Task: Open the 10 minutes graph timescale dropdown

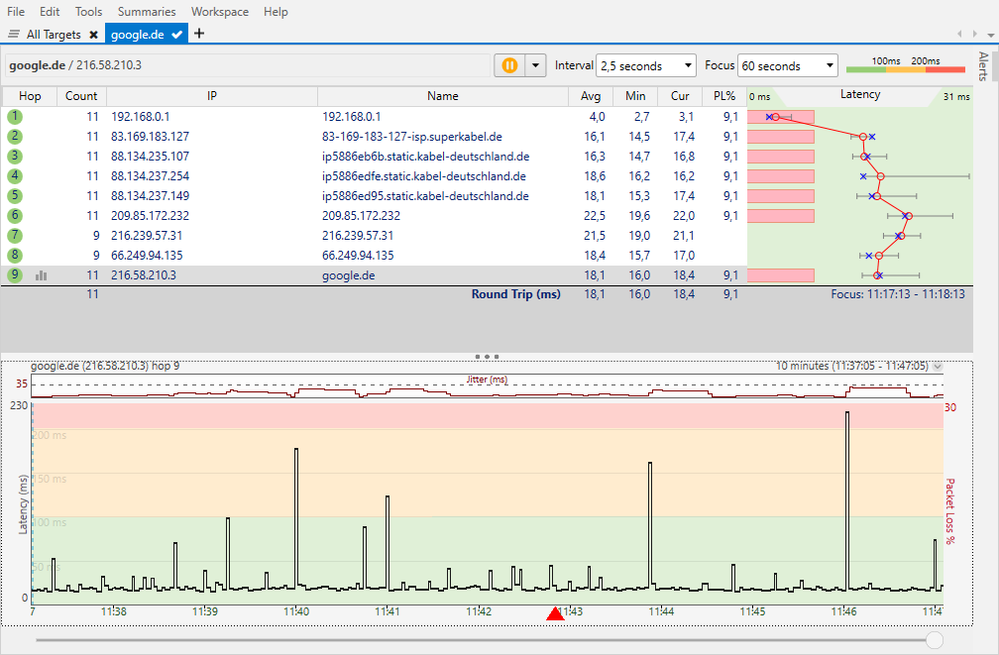Action: point(936,366)
